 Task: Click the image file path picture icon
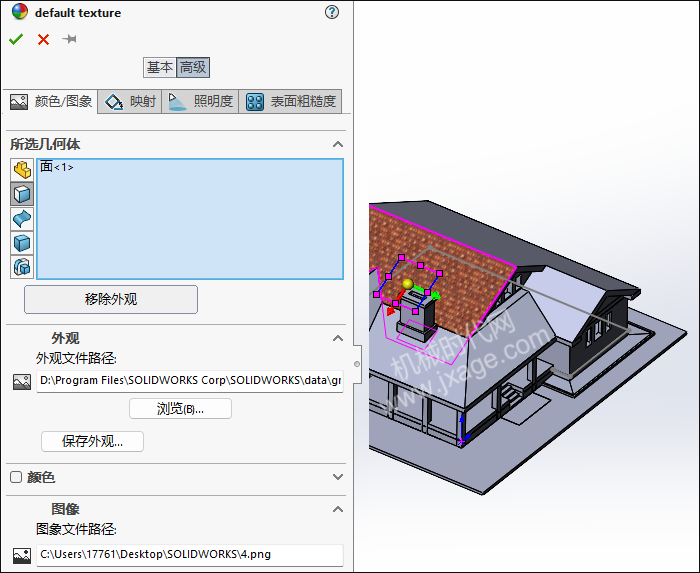pos(22,556)
